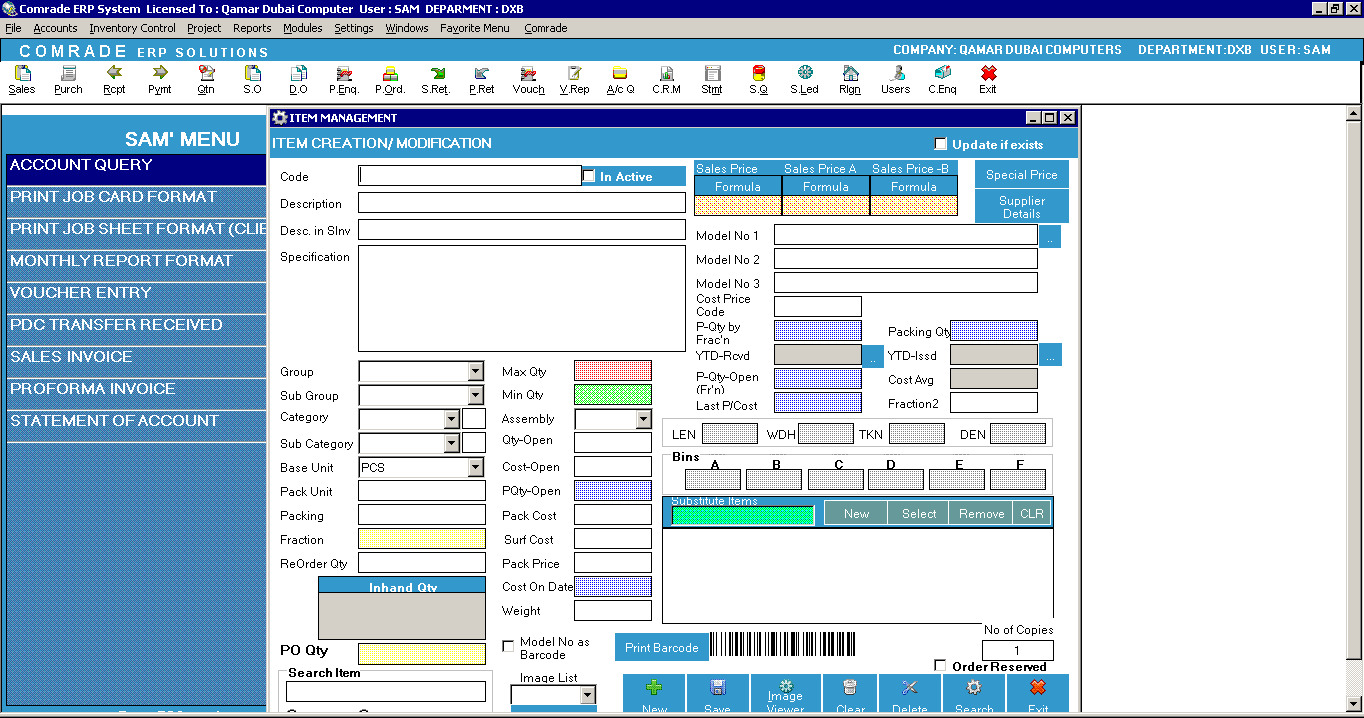Viewport: 1364px width, 718px height.
Task: Open the Supplier Details panel
Action: (x=1021, y=207)
